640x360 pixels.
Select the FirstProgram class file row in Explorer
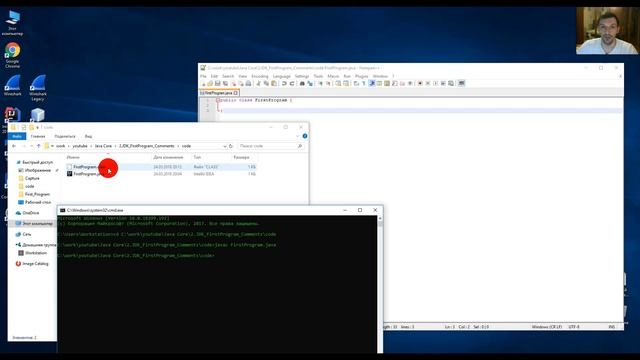(161, 167)
